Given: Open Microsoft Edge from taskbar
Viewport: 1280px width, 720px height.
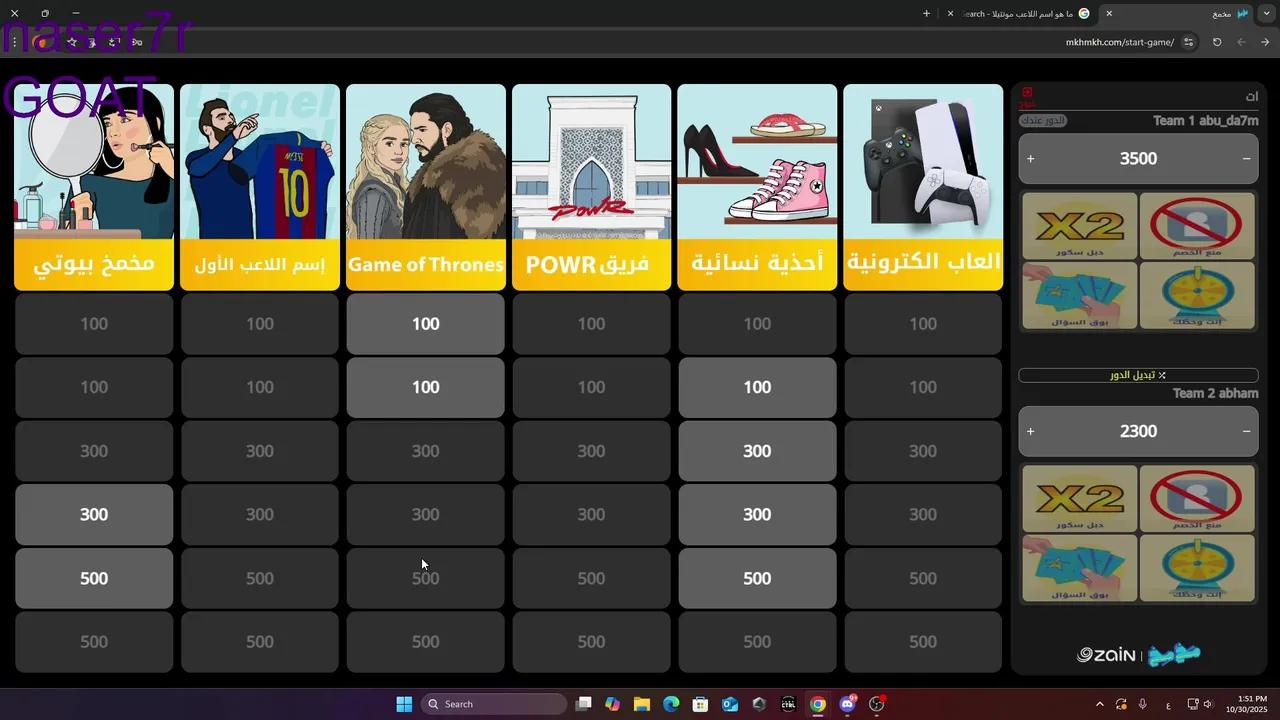Looking at the screenshot, I should pyautogui.click(x=671, y=704).
